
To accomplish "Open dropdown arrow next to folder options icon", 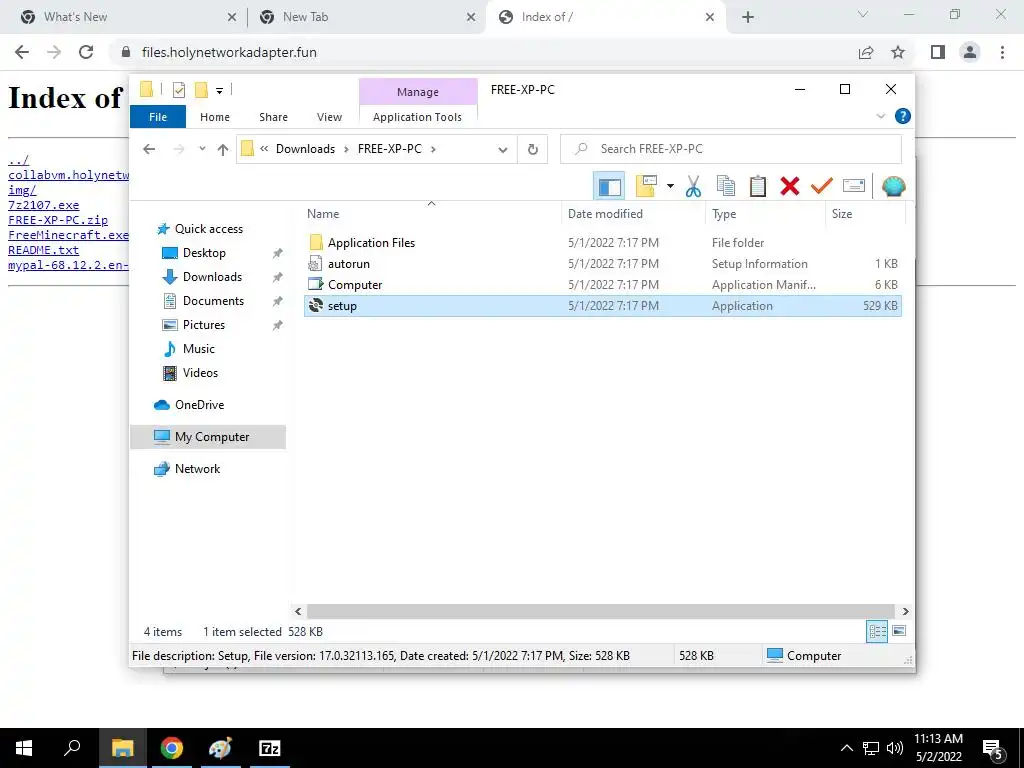I will tap(670, 187).
